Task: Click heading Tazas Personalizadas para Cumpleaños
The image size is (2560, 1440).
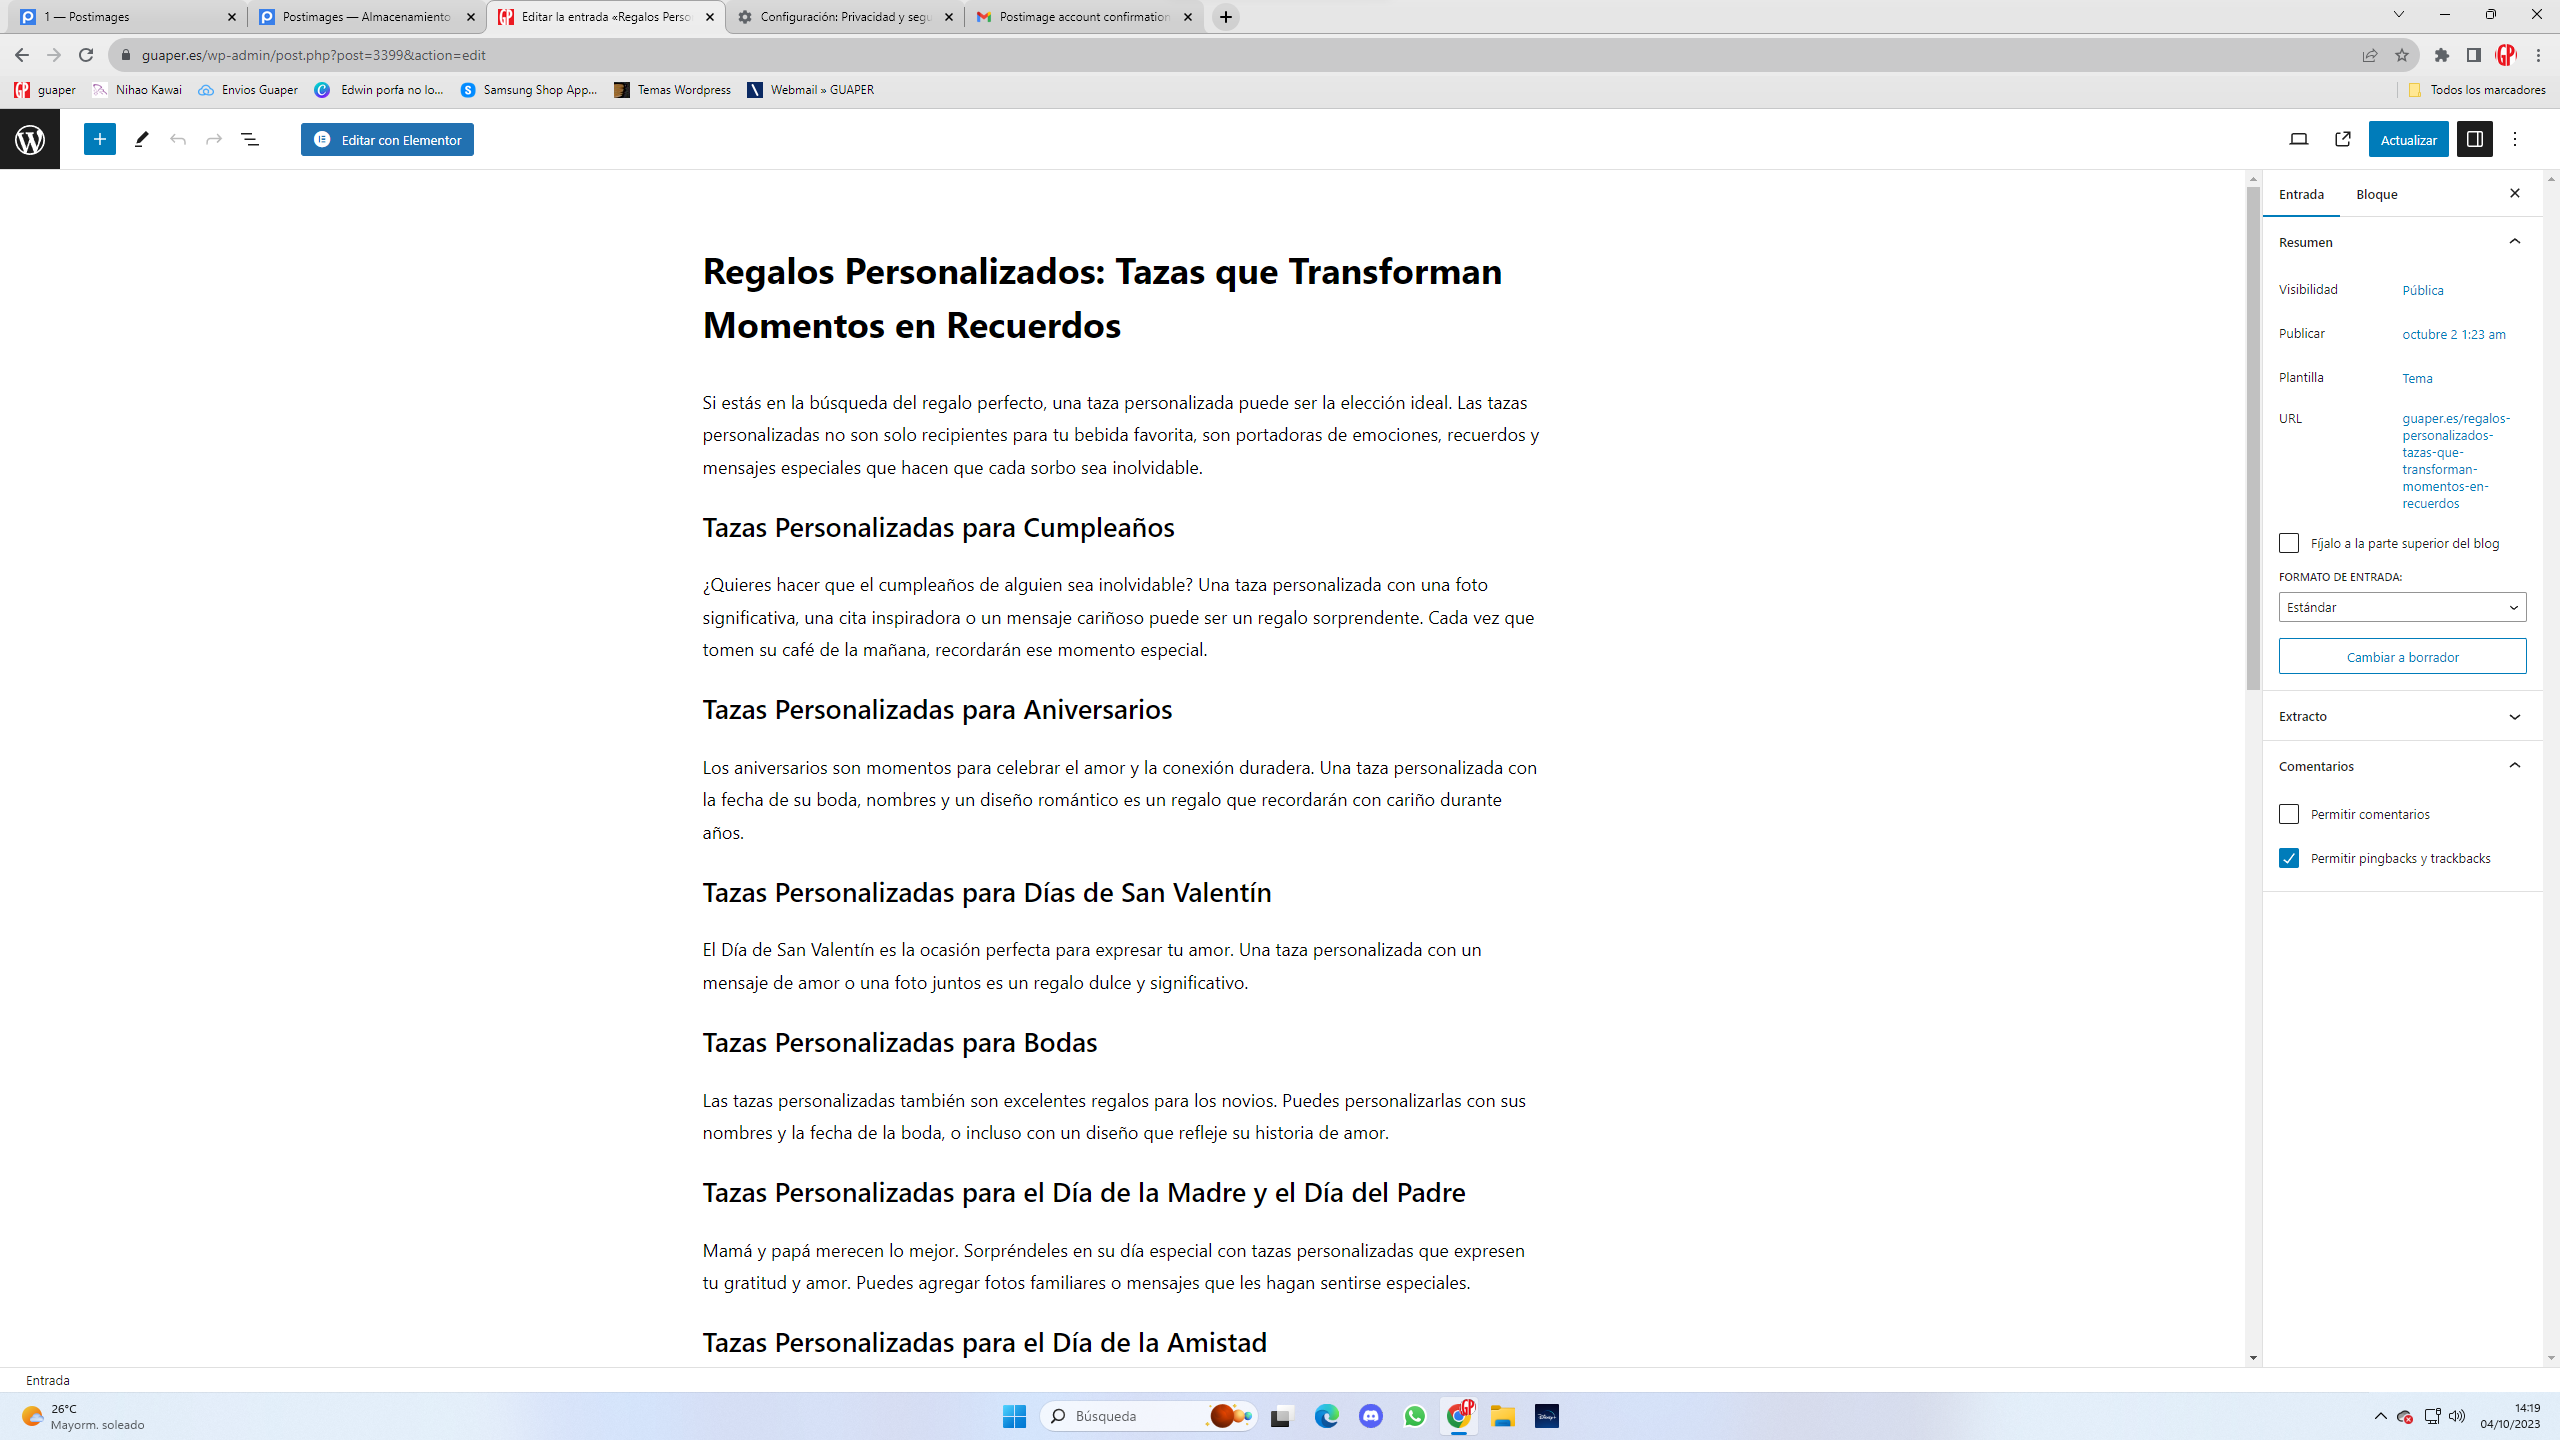Action: pos(938,527)
